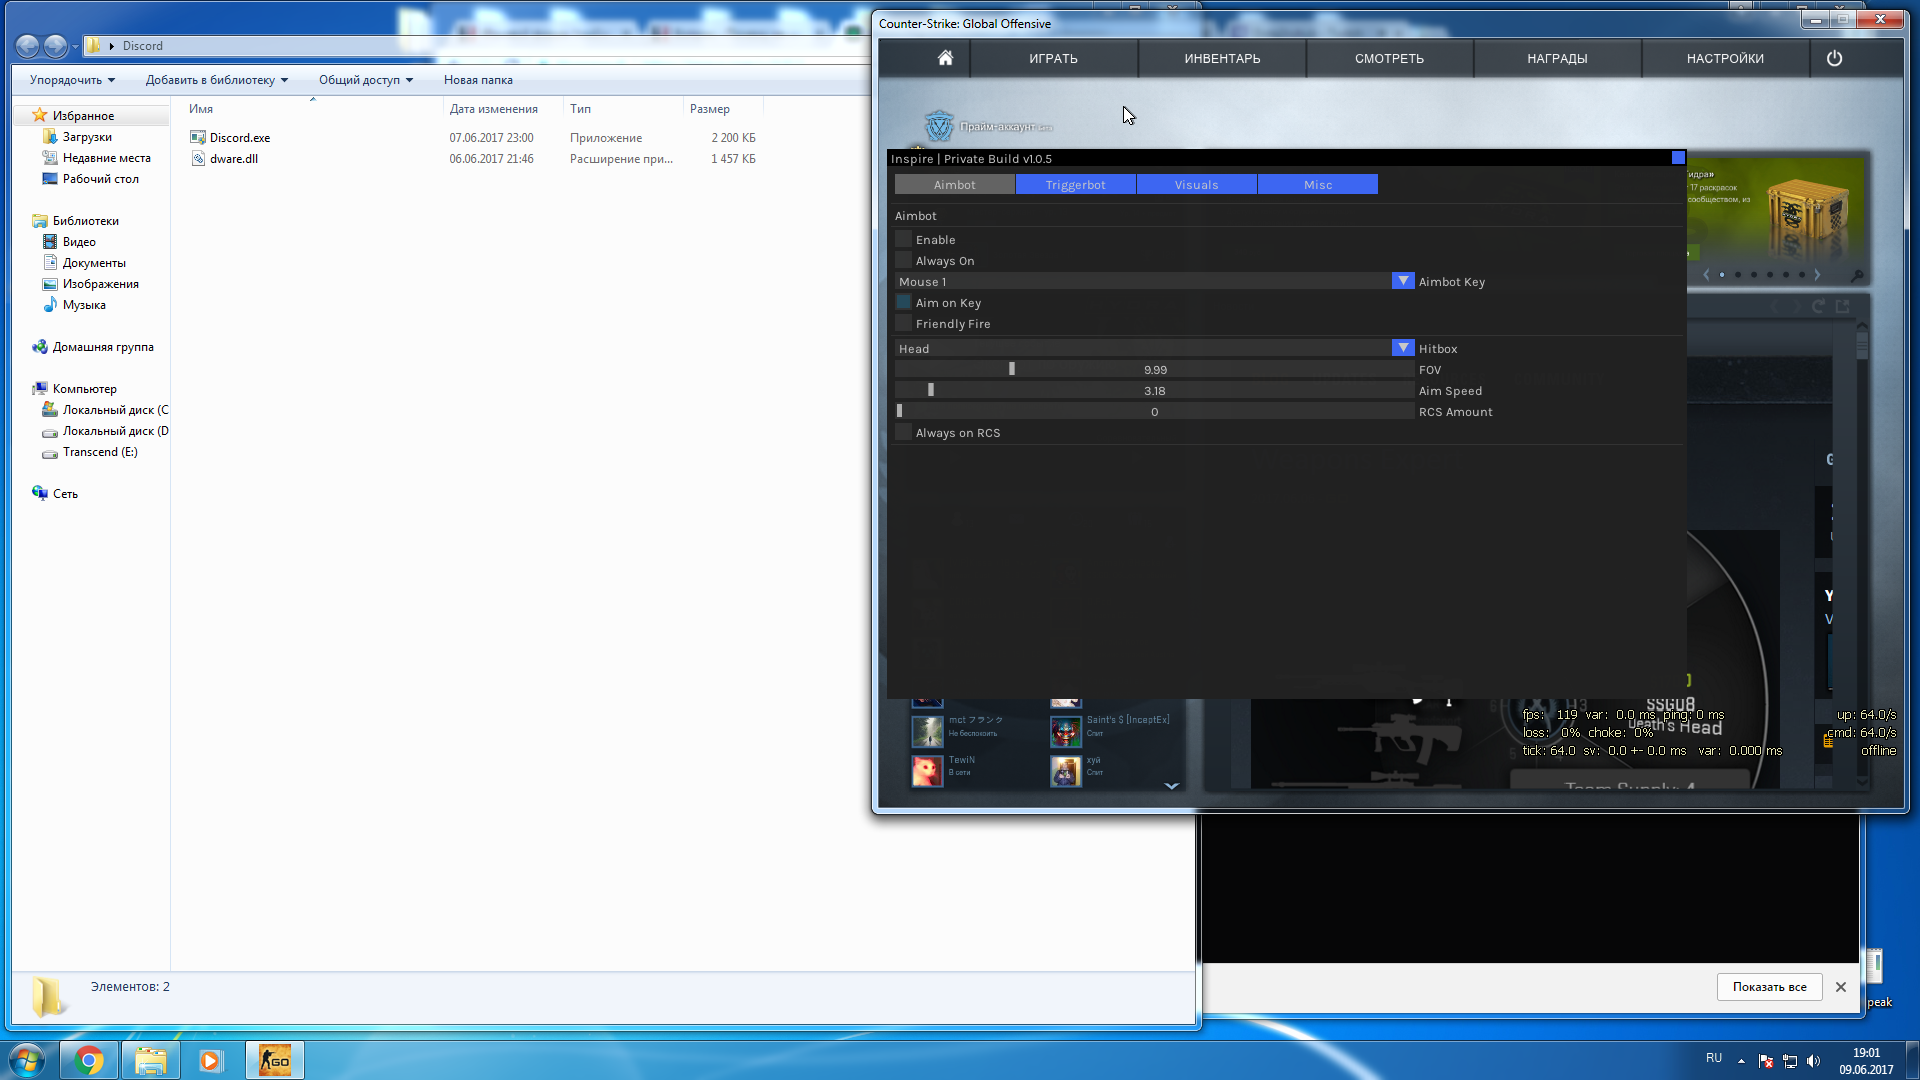This screenshot has width=1920, height=1080.
Task: Open the Hitbox dropdown arrow
Action: tap(1402, 348)
